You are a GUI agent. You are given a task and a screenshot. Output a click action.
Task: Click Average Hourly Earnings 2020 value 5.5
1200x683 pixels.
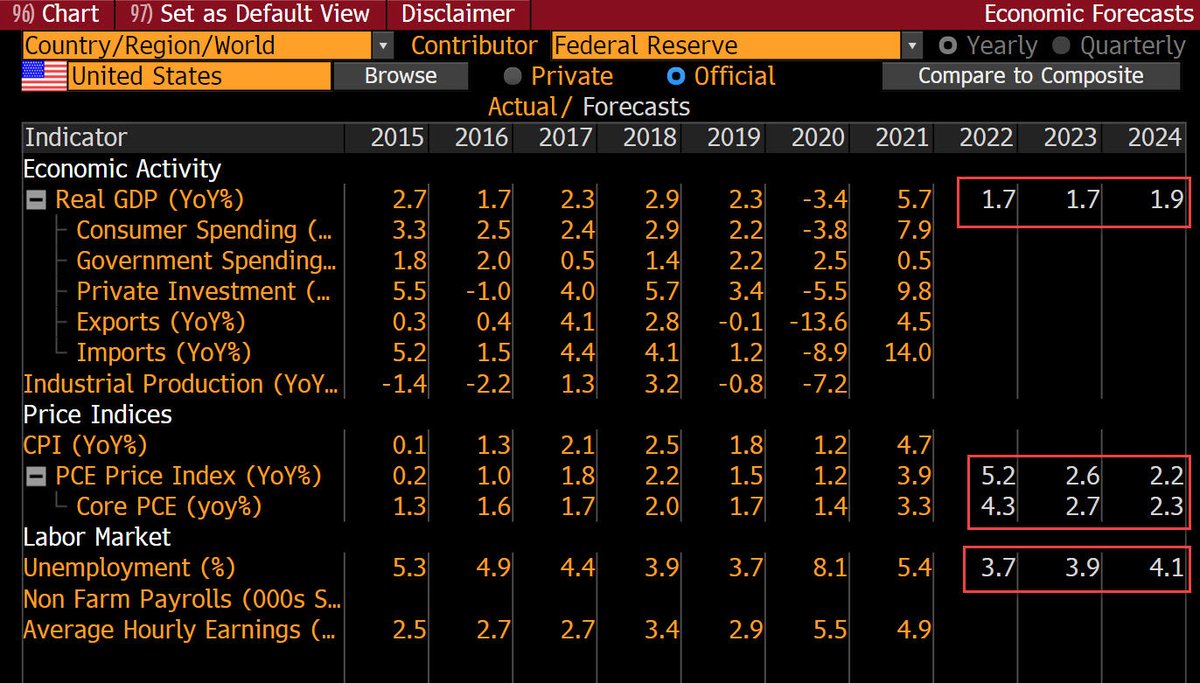click(x=831, y=630)
